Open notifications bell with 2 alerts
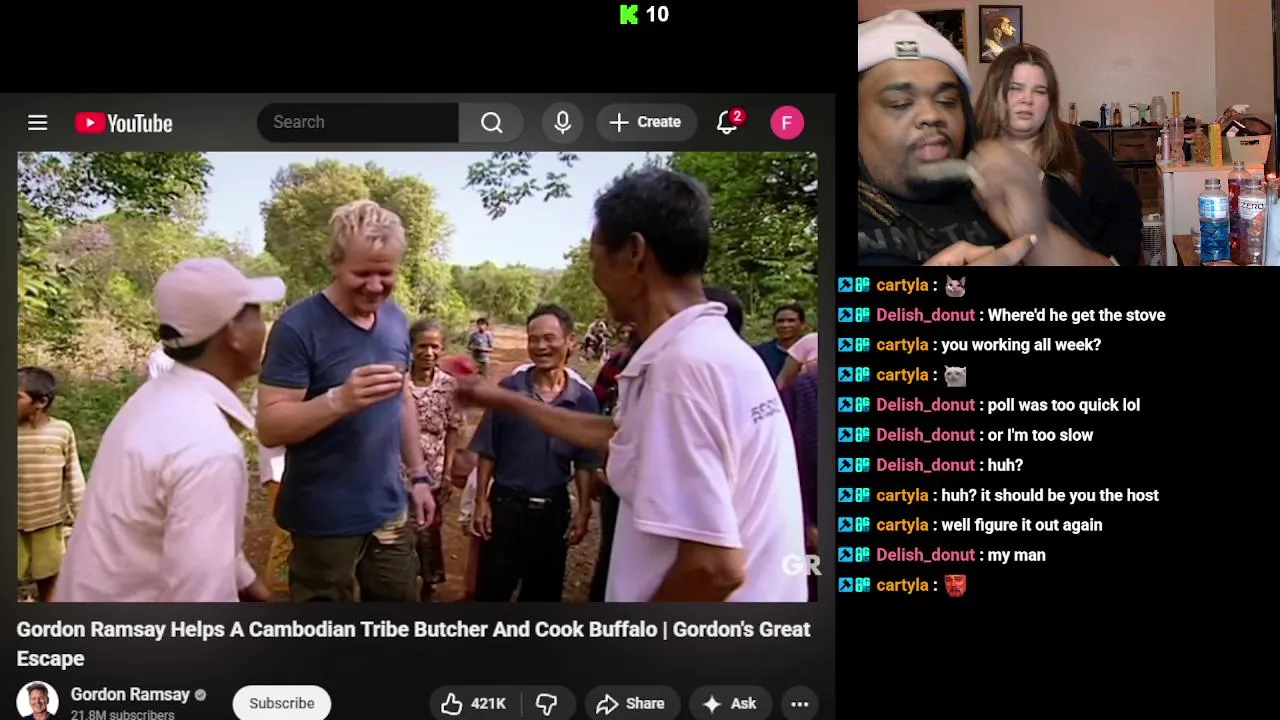Viewport: 1280px width, 720px height. click(x=728, y=122)
